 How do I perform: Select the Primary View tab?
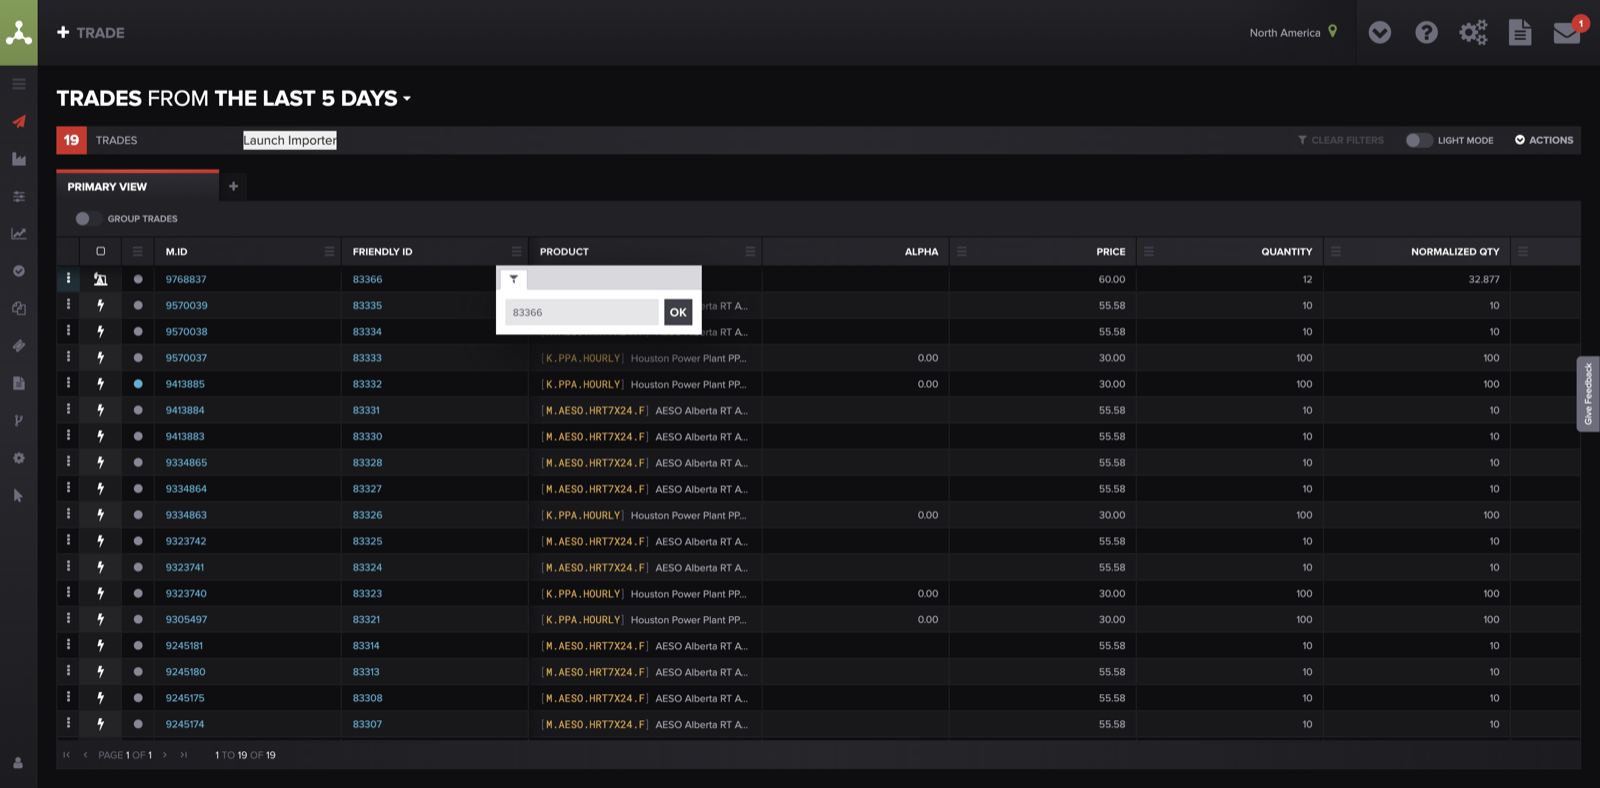click(137, 186)
